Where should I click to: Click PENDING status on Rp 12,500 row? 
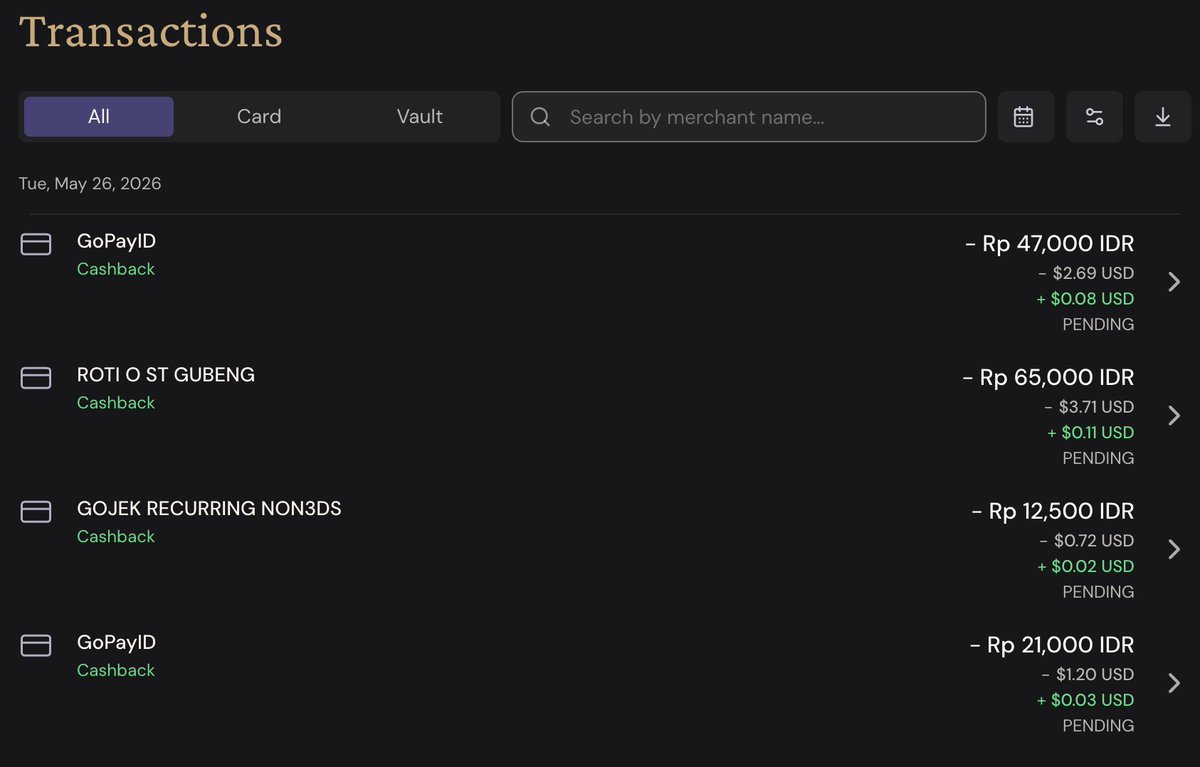tap(1098, 592)
